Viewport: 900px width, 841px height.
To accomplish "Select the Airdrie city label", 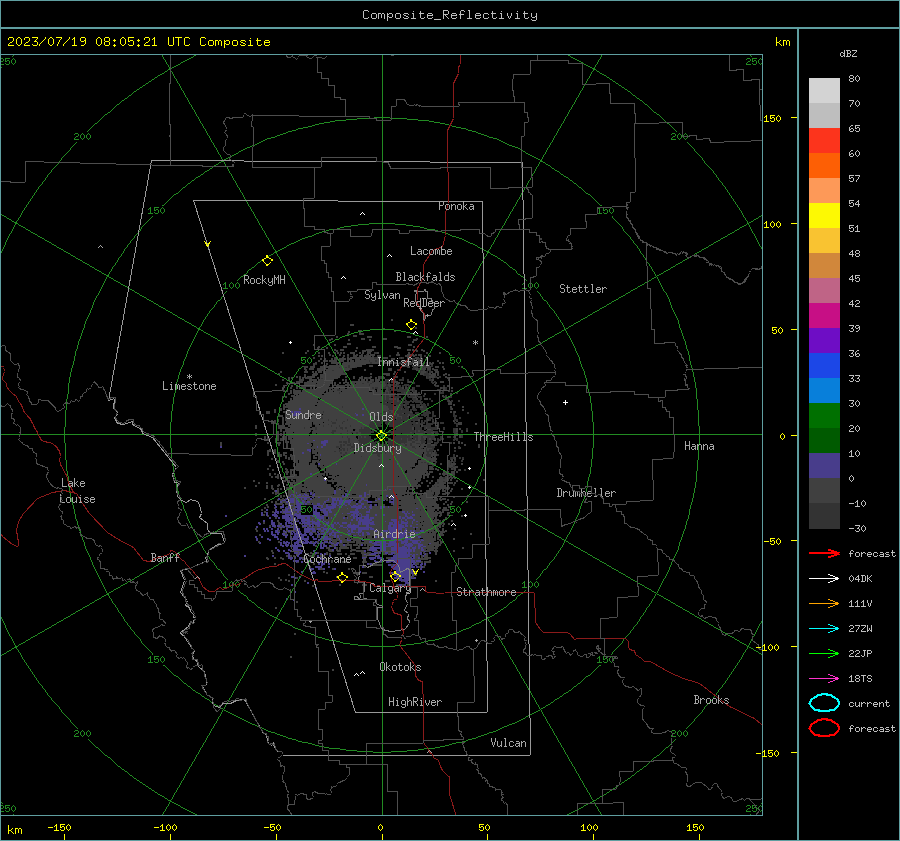I will pos(394,534).
